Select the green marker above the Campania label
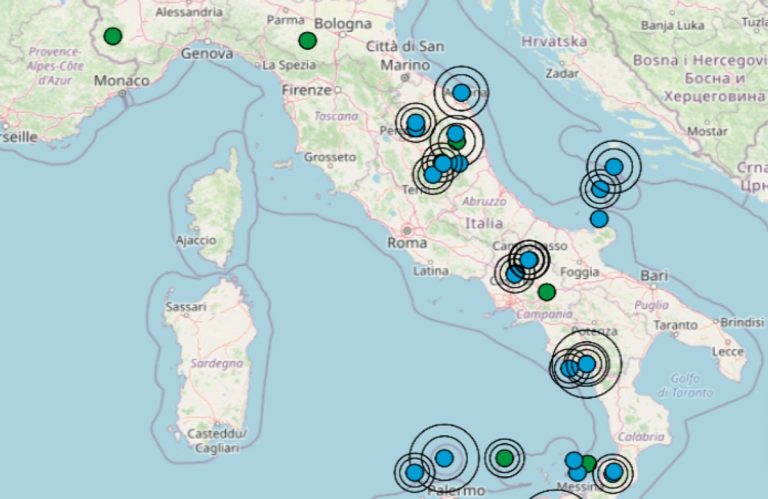 point(546,292)
